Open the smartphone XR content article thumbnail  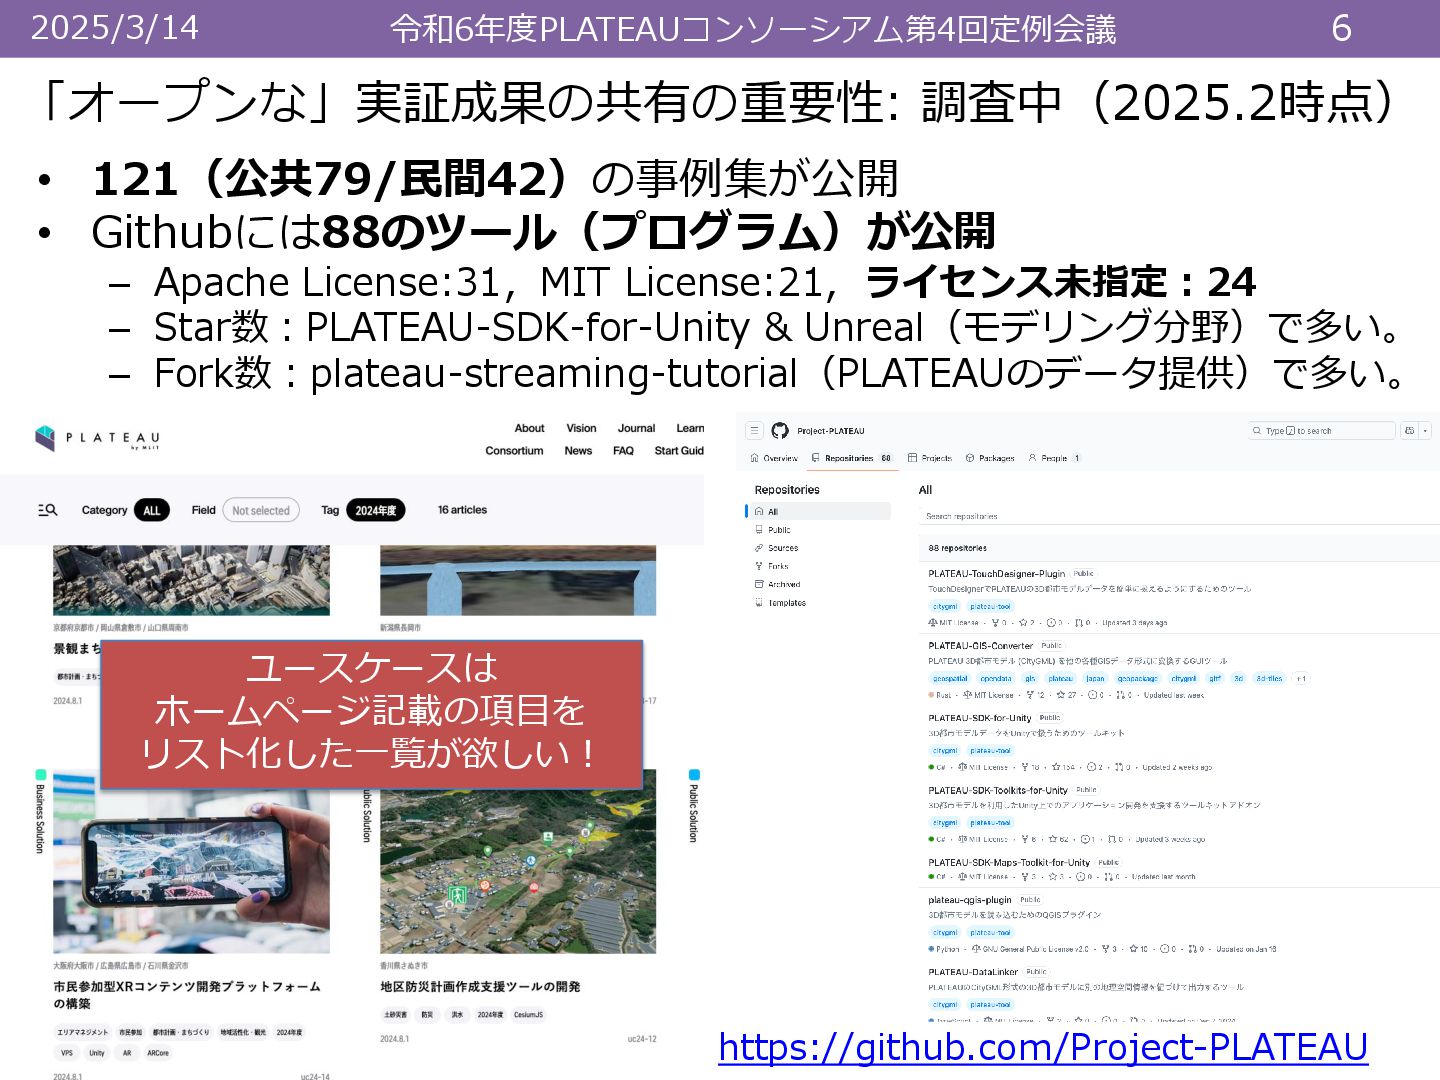coord(191,862)
